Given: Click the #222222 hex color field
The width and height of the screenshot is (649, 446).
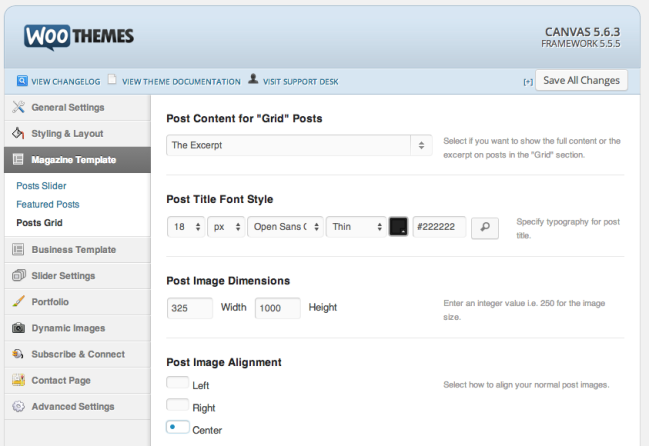Looking at the screenshot, I should click(439, 227).
